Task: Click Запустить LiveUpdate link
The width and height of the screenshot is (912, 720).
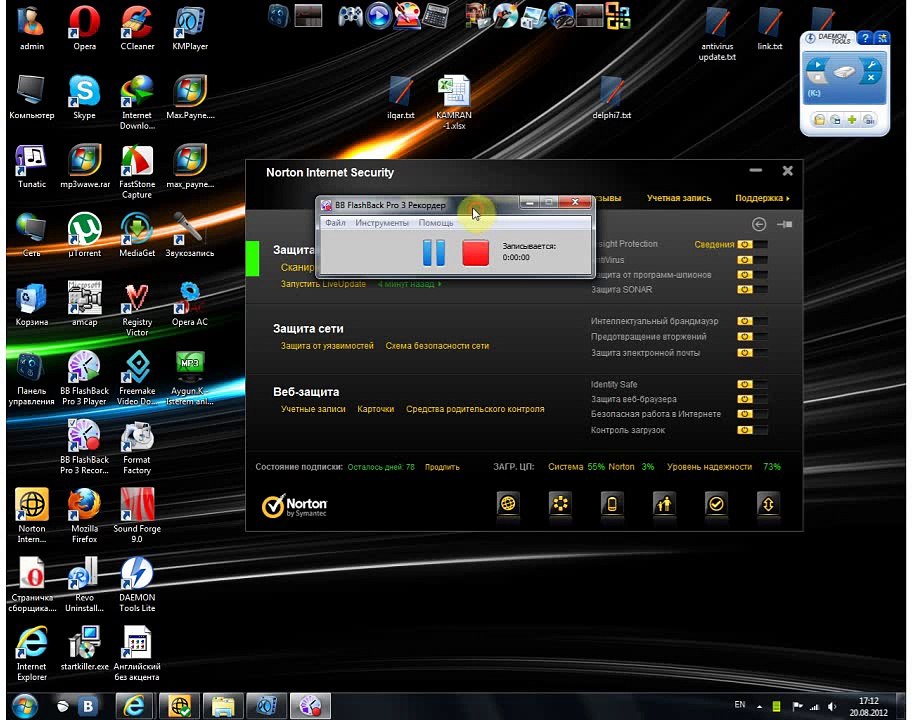Action: point(323,284)
